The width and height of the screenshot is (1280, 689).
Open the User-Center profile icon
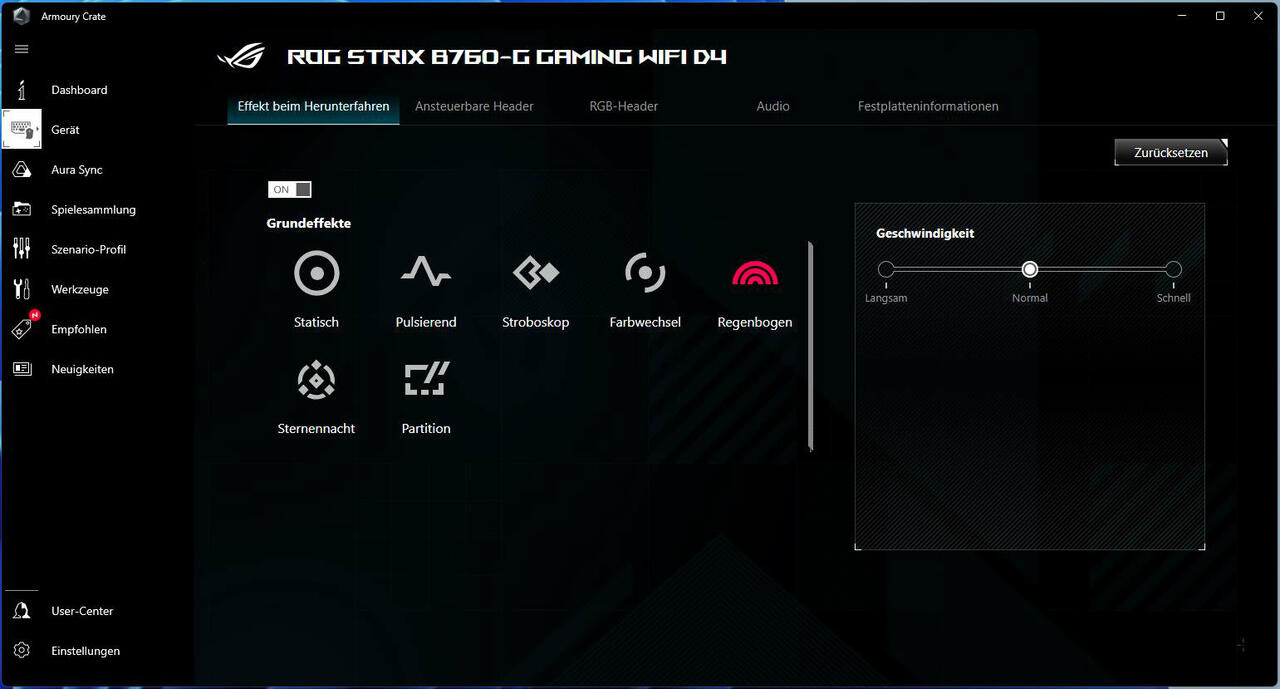point(21,611)
